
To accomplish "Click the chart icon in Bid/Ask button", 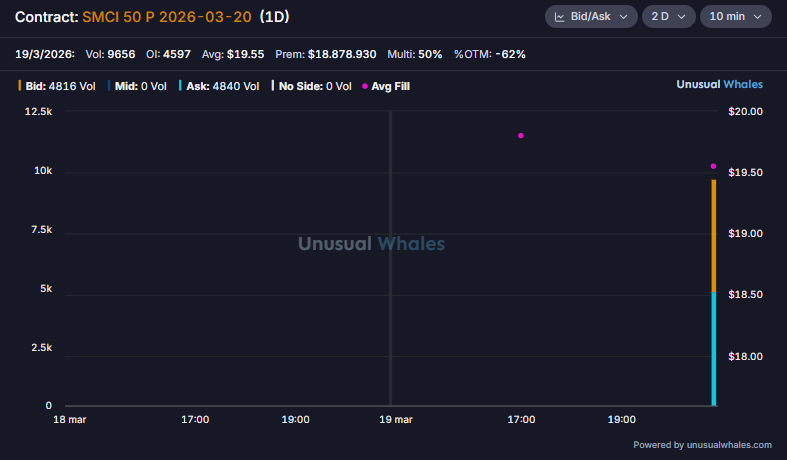I will (559, 17).
